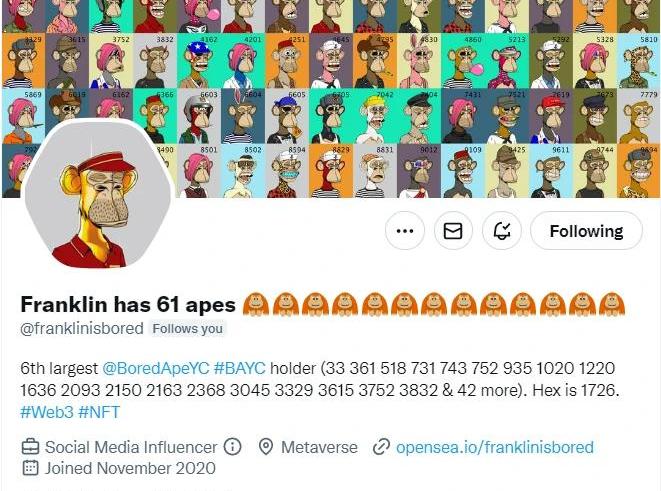Open the opensea.io/franklinisbored link
The image size is (661, 491).
[495, 447]
